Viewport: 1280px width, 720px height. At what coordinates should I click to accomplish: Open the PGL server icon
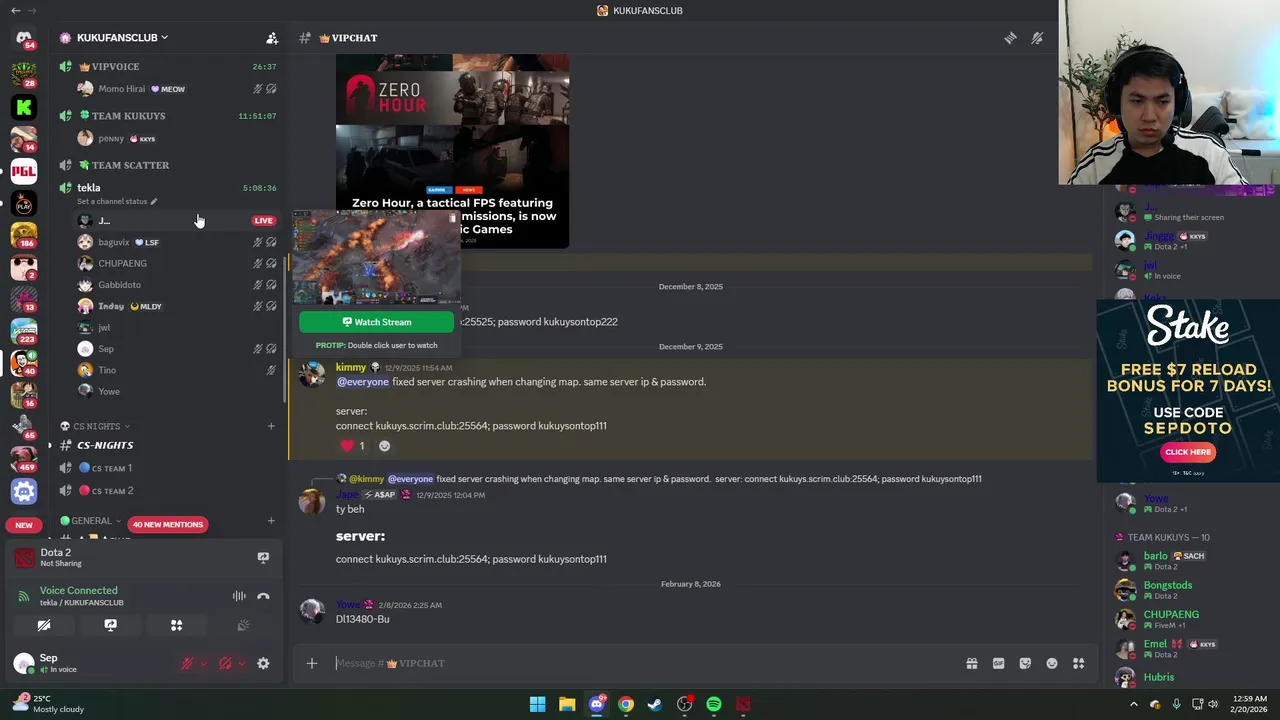click(x=24, y=171)
